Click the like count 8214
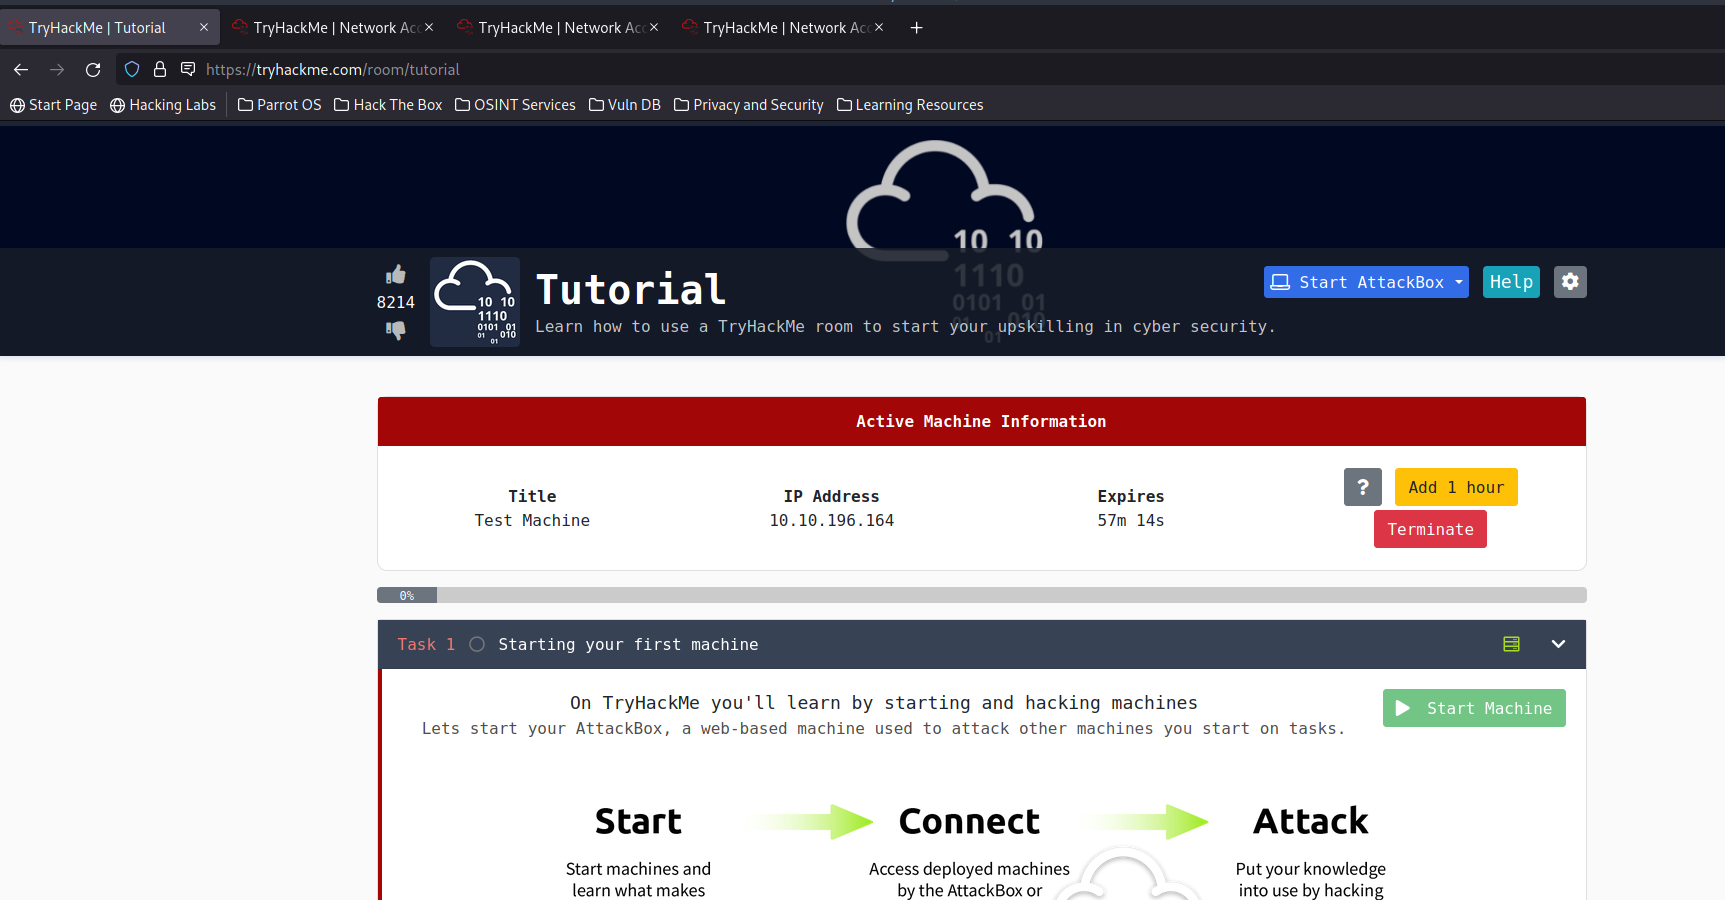1725x900 pixels. click(396, 302)
